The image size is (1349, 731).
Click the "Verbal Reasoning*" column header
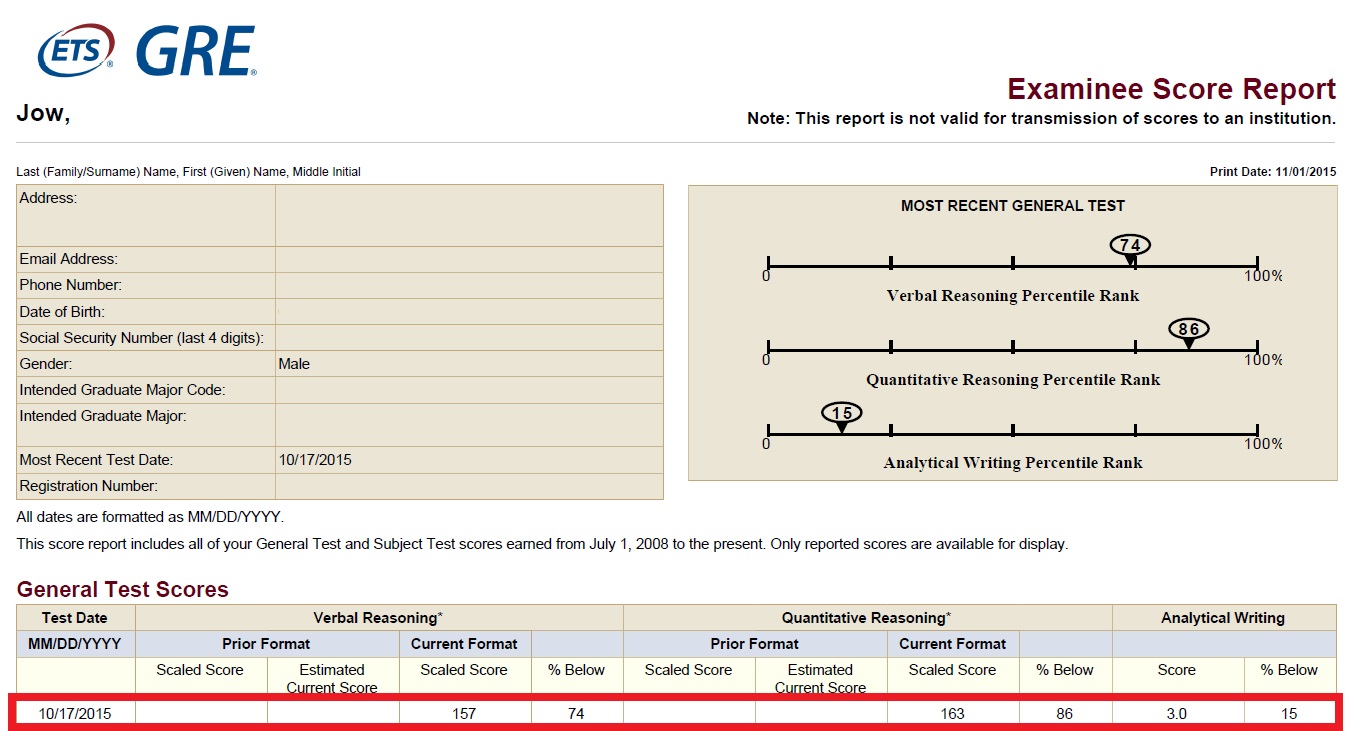[x=379, y=618]
